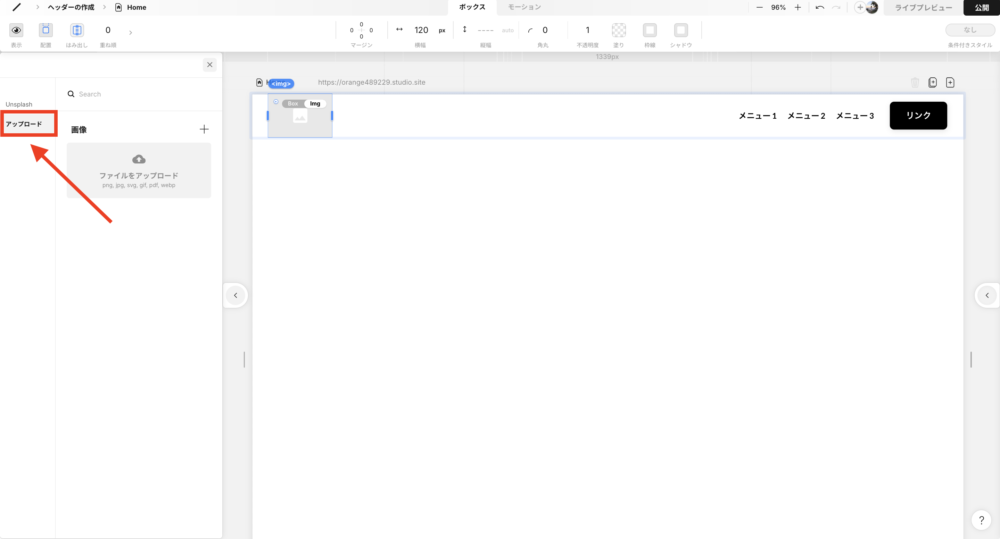Click ファイルをアップロード upload area
Viewport: 1000px width, 539px height.
click(139, 170)
